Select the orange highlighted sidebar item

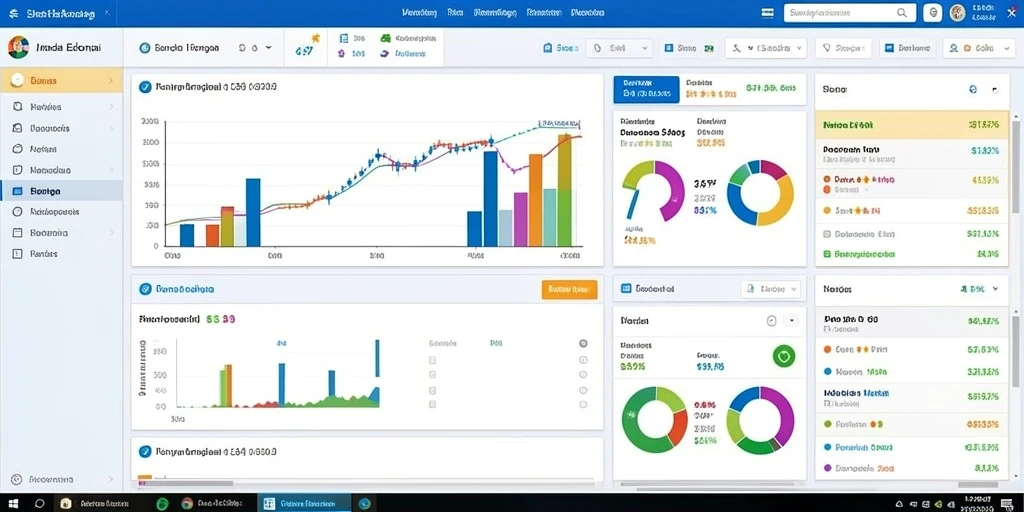pyautogui.click(x=61, y=80)
